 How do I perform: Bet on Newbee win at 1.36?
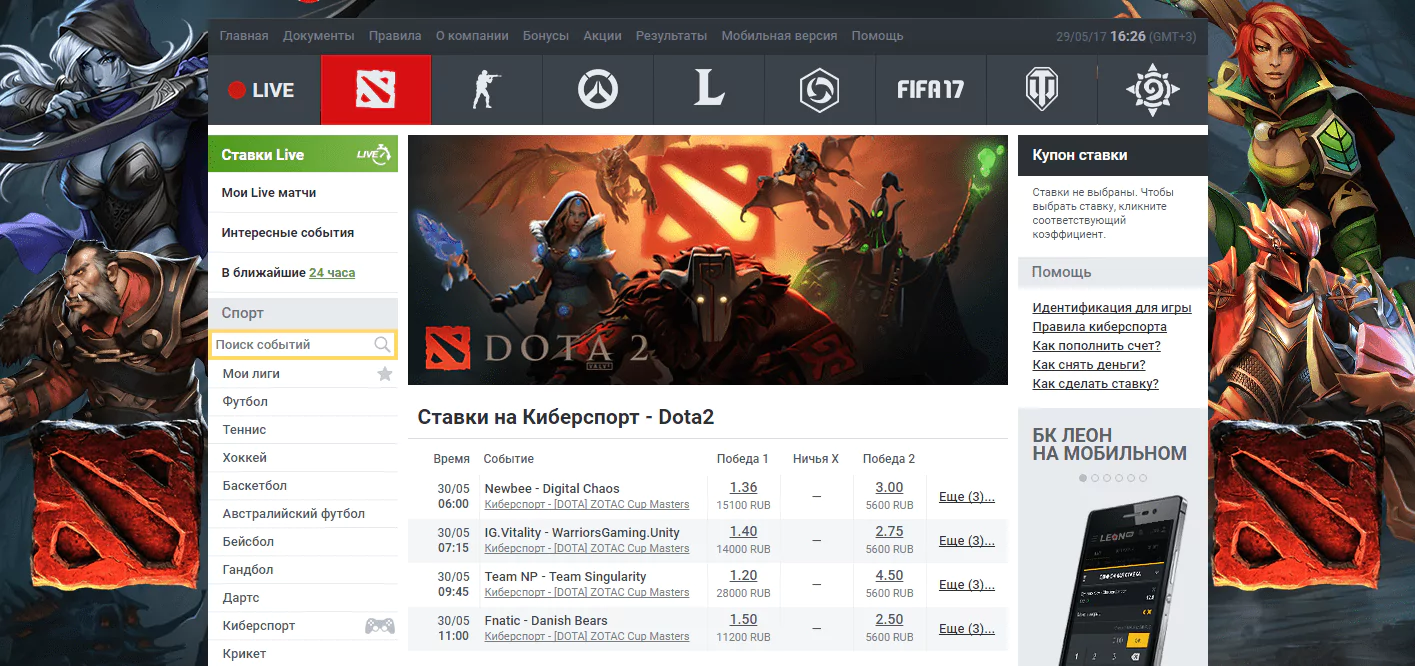click(x=743, y=487)
